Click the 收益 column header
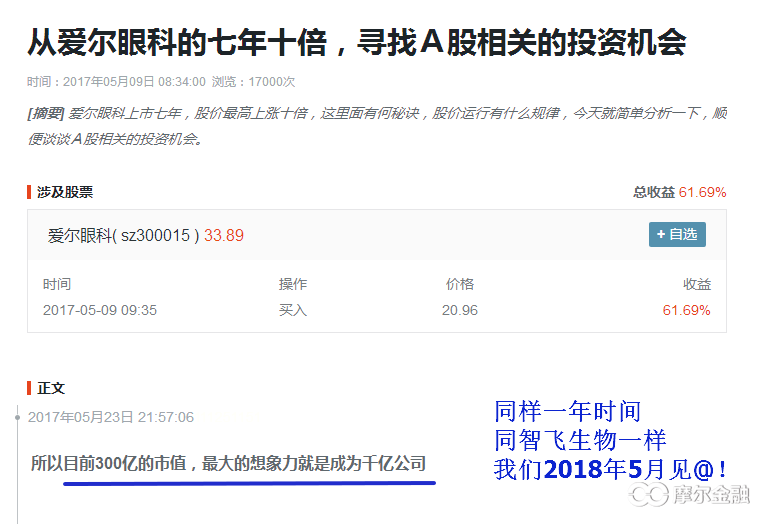The width and height of the screenshot is (765, 524). point(697,284)
